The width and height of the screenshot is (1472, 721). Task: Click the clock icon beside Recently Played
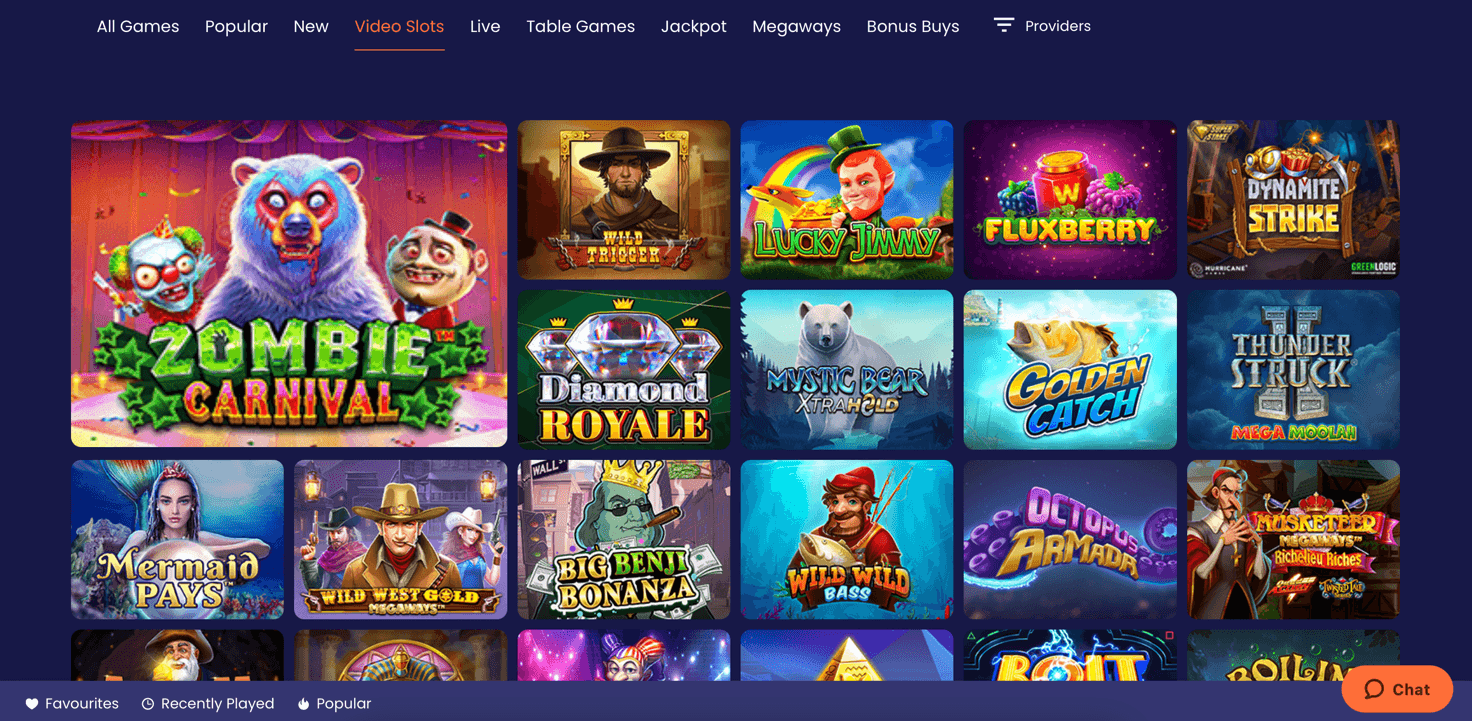point(148,704)
